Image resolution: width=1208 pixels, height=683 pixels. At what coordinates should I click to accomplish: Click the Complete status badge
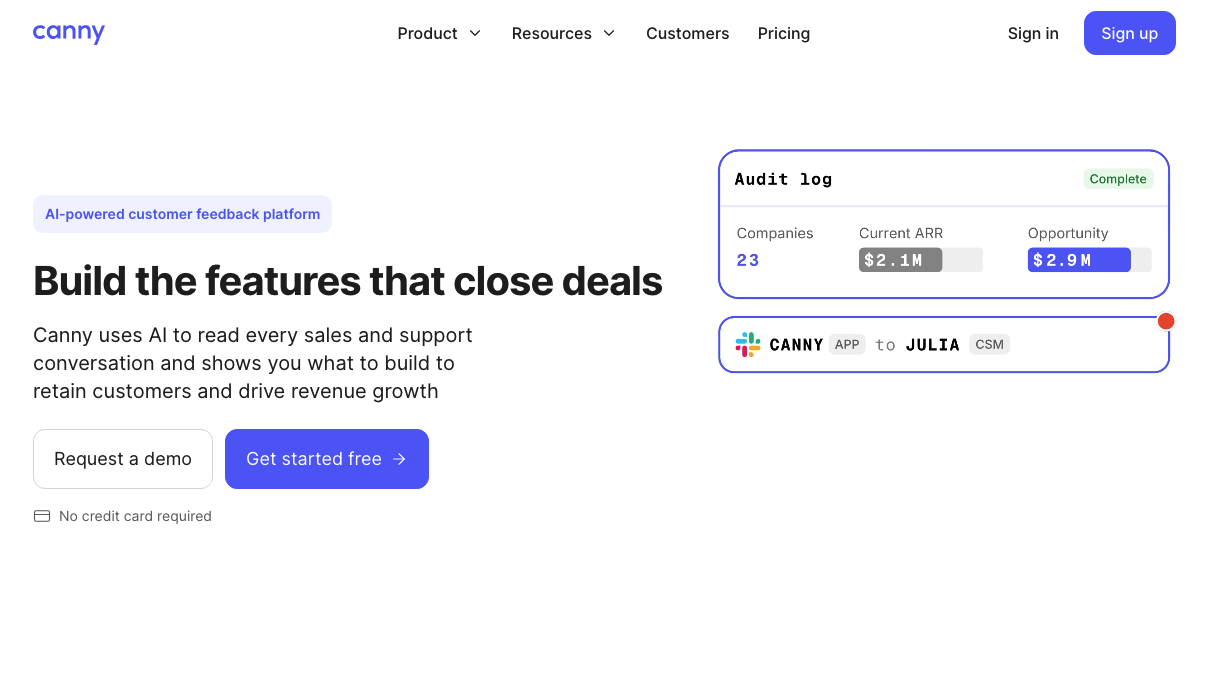pos(1118,179)
